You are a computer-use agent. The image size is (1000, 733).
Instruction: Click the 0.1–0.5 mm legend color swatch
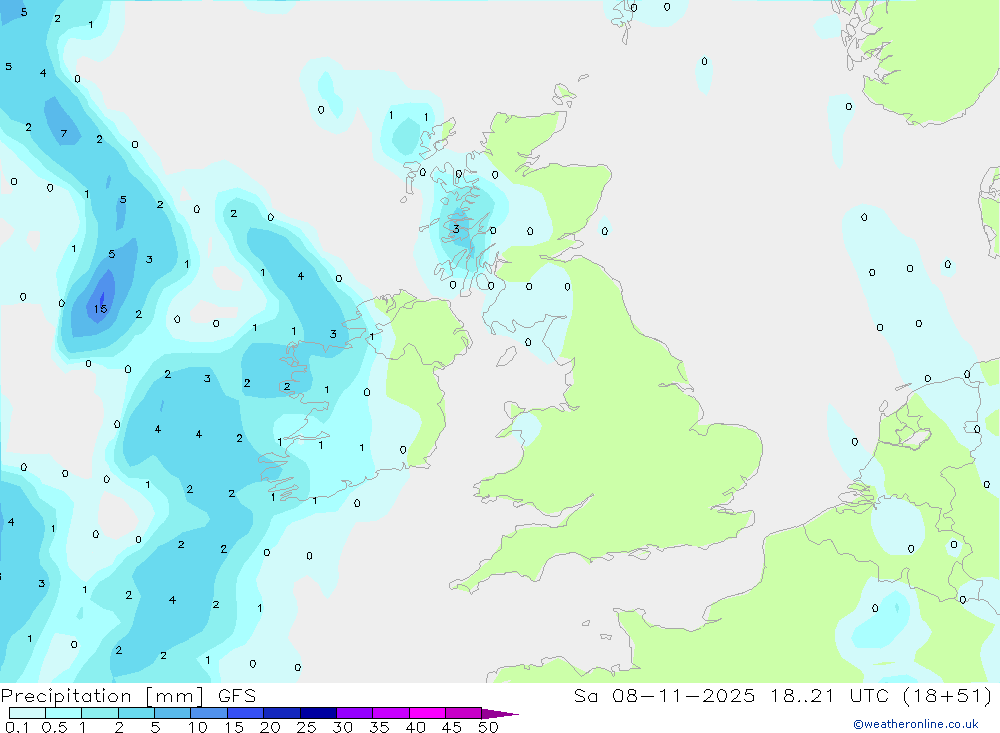tap(27, 713)
